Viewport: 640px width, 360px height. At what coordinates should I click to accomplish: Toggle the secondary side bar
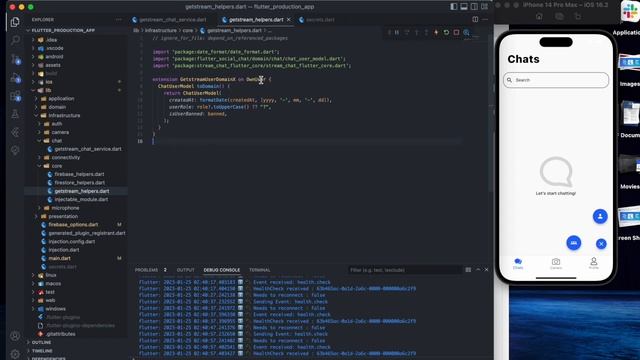(474, 7)
